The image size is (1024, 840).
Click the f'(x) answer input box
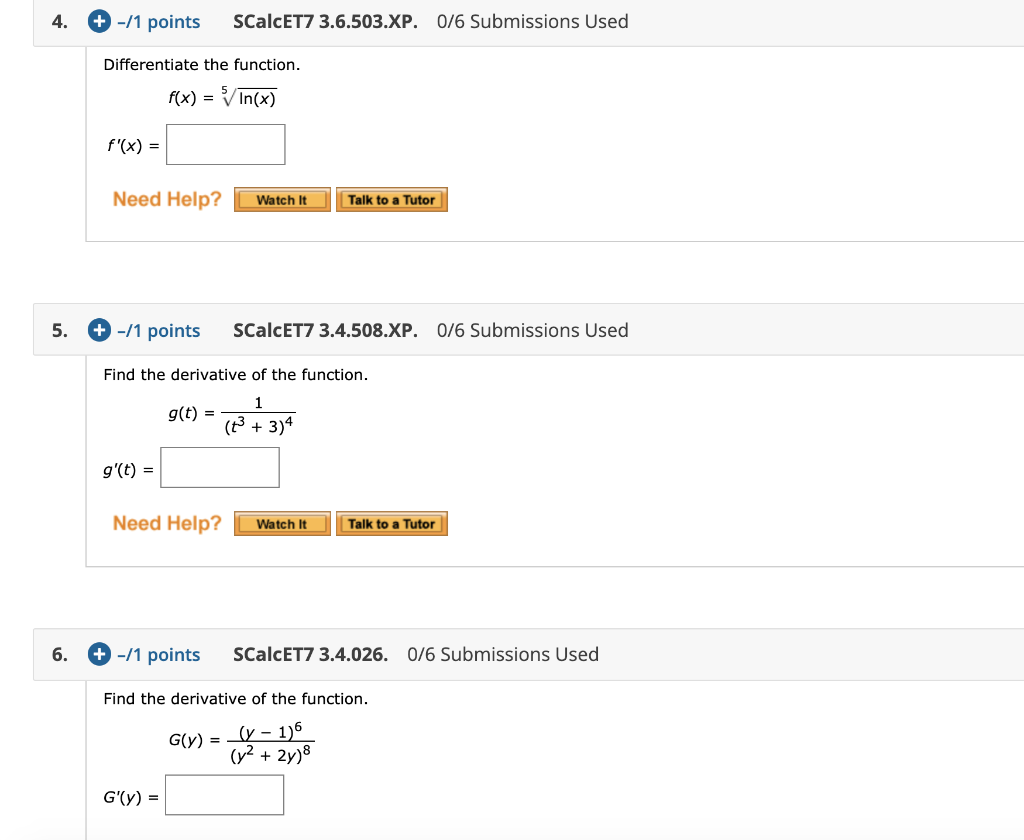[x=225, y=144]
